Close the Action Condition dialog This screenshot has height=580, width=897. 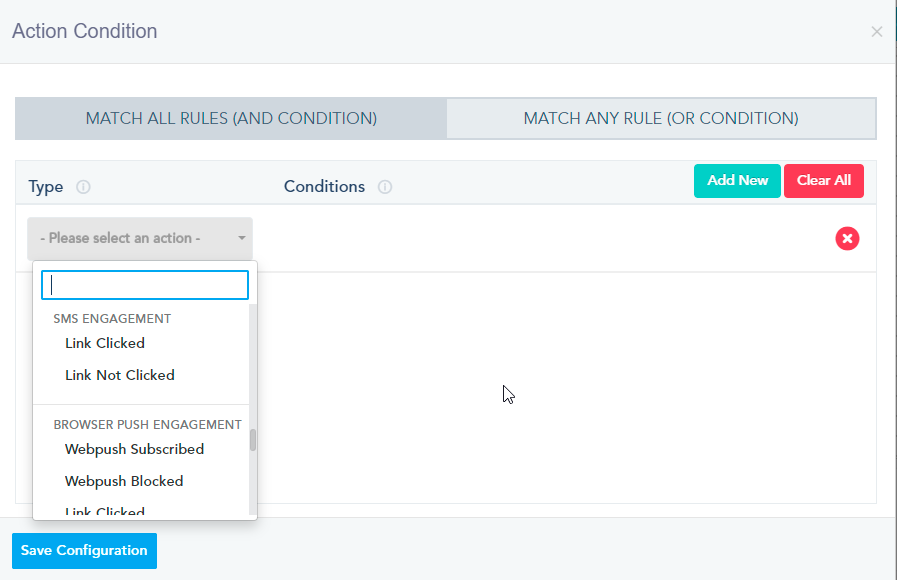click(876, 32)
